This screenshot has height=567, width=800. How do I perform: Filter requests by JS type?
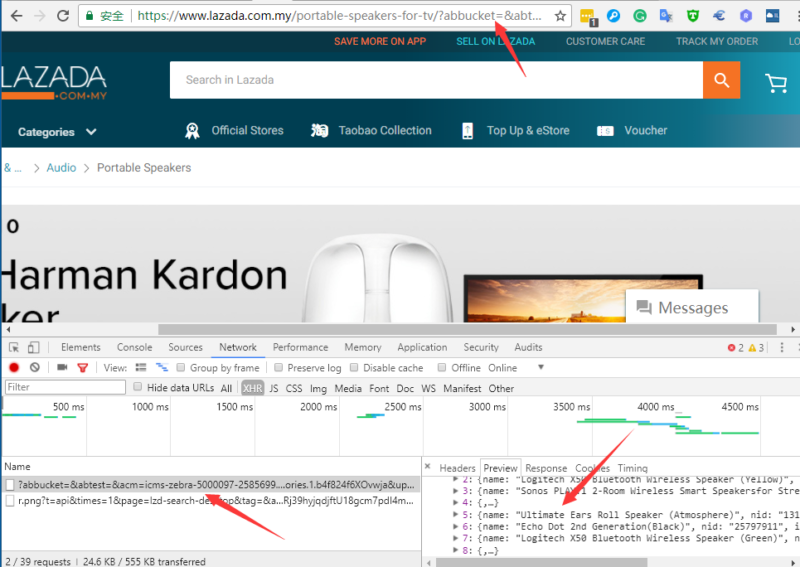[274, 388]
